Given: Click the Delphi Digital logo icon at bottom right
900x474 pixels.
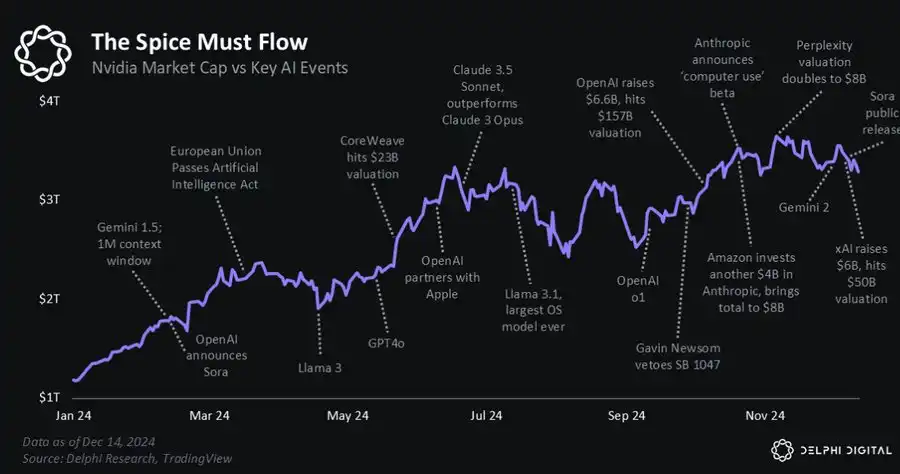Looking at the screenshot, I should point(783,450).
